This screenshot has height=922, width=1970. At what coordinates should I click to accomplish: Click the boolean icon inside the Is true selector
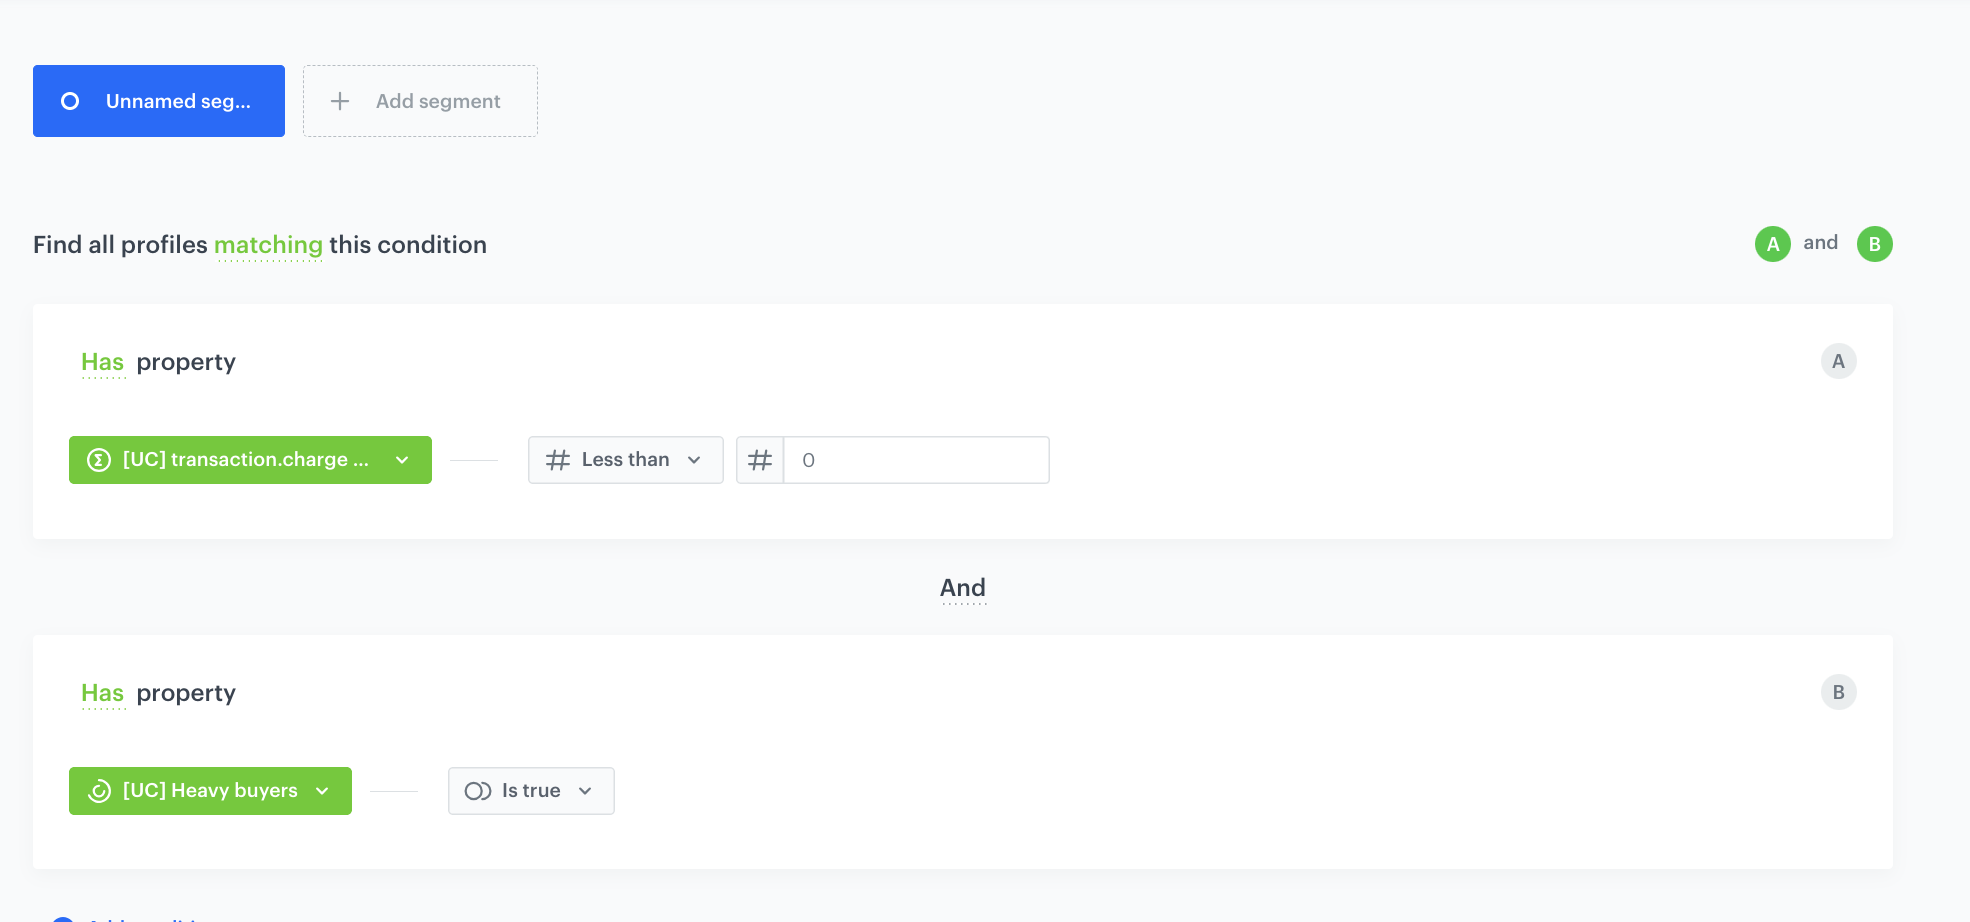coord(477,790)
